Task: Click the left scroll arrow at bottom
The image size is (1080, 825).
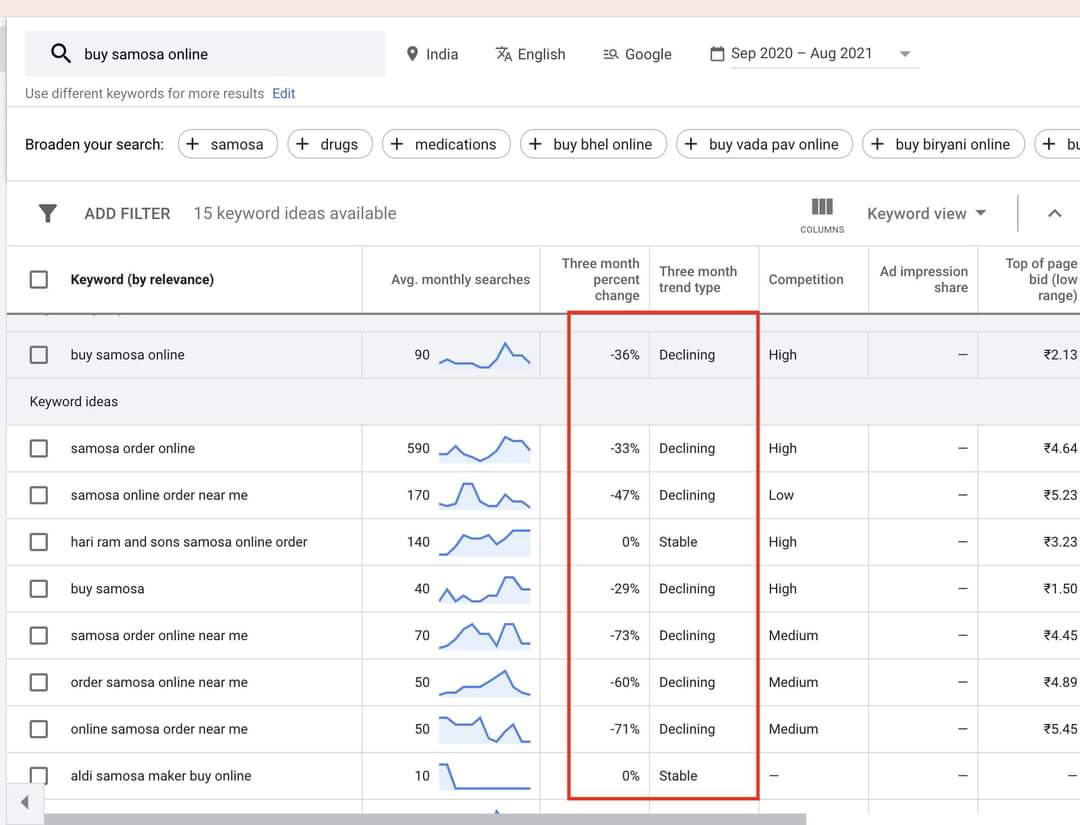Action: point(25,802)
